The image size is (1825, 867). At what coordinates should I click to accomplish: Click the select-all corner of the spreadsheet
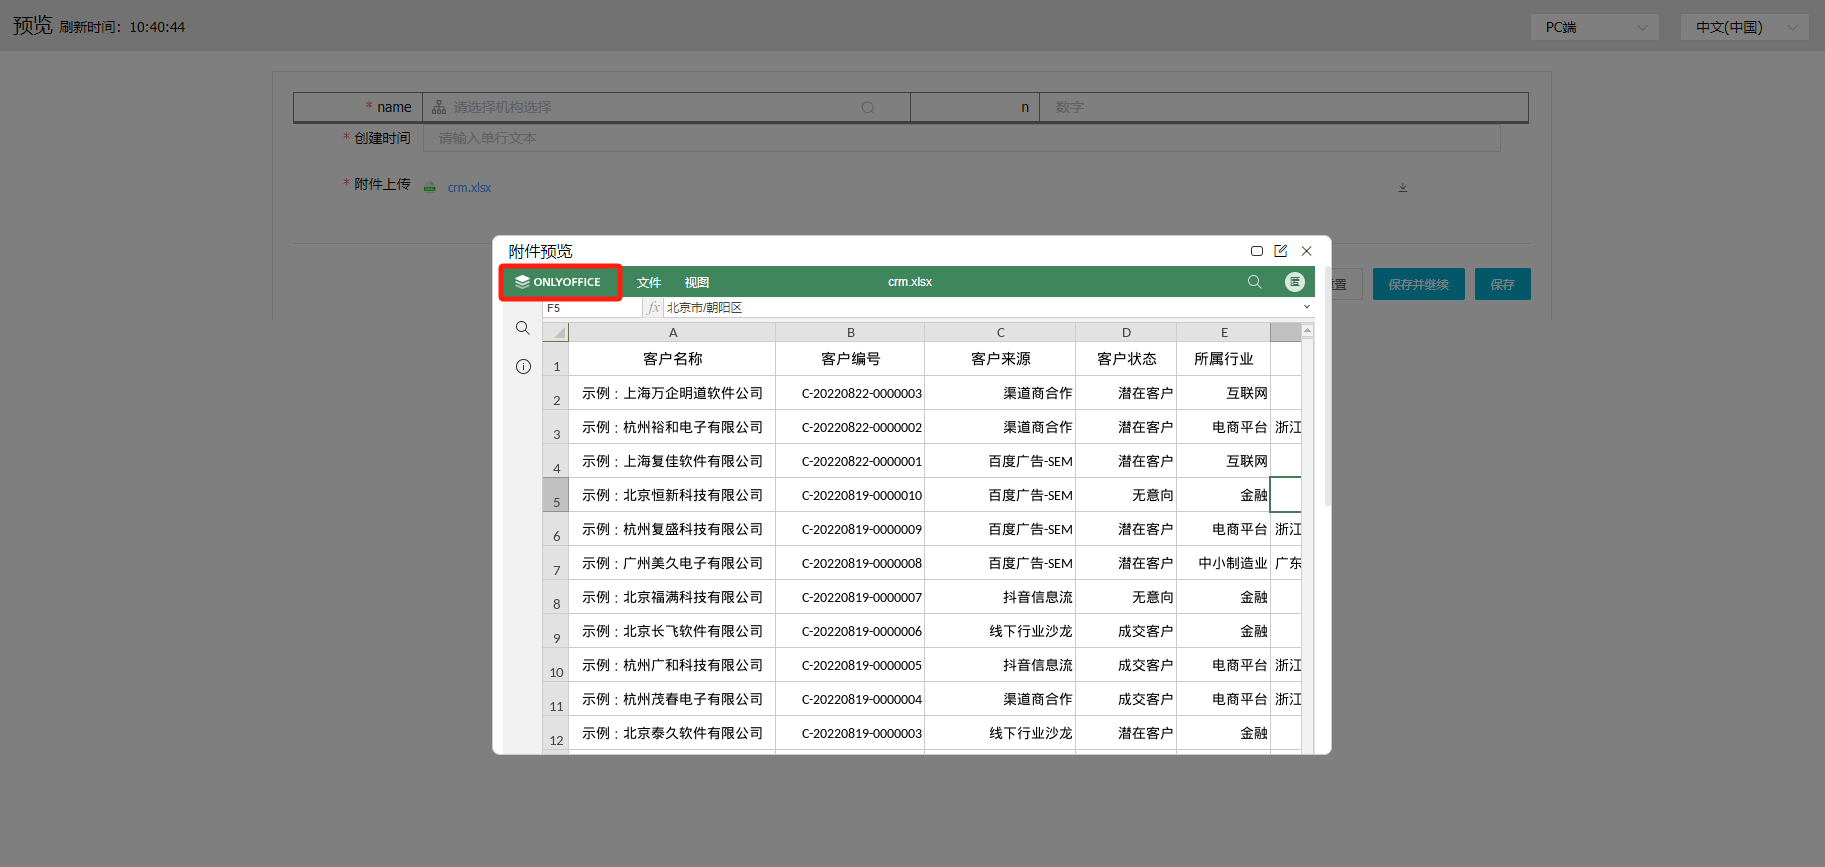click(x=557, y=332)
